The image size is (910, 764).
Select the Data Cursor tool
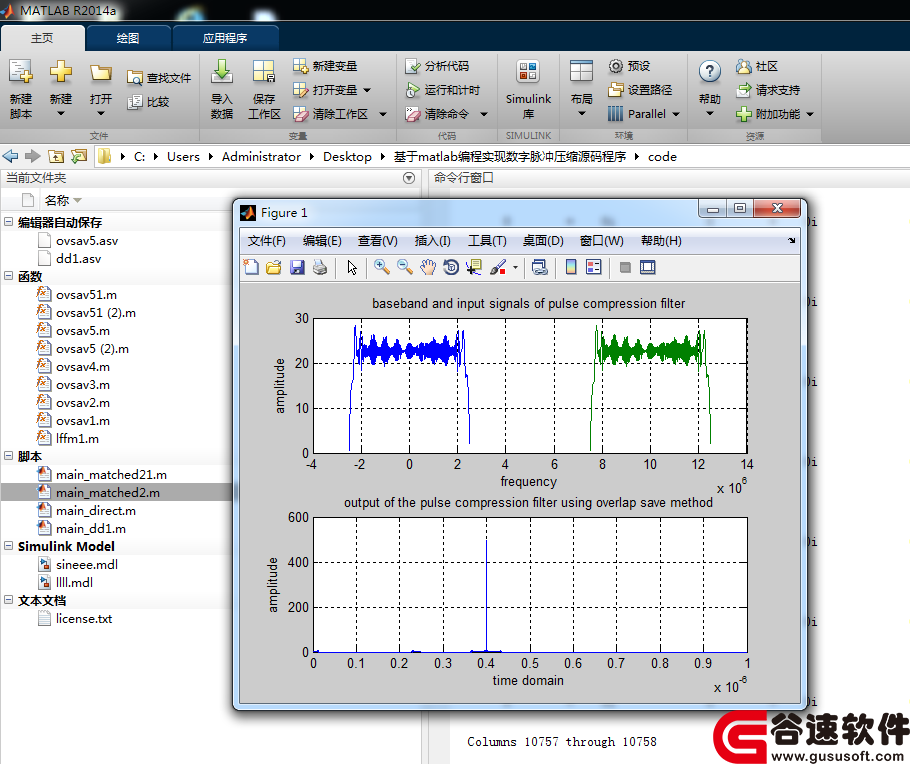tap(474, 267)
